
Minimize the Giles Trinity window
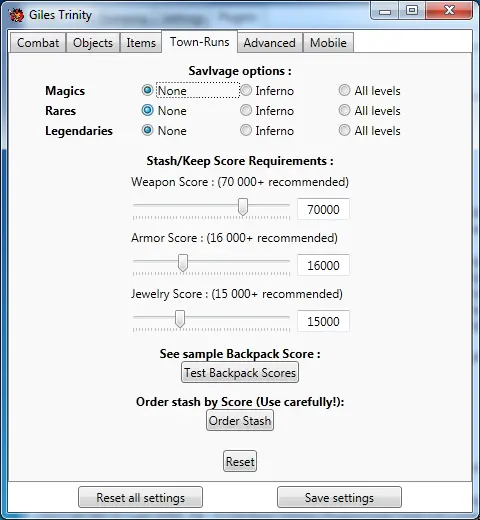coord(385,11)
